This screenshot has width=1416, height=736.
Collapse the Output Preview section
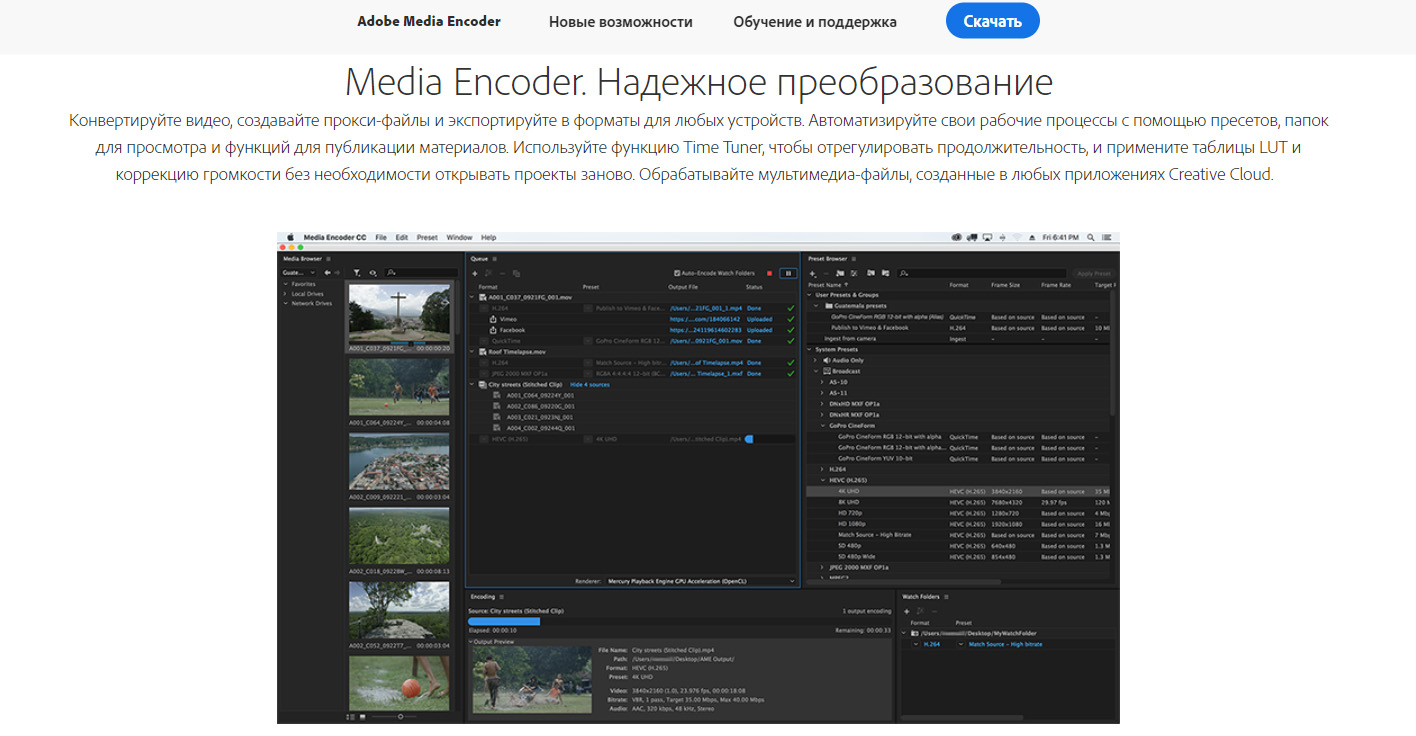point(471,642)
